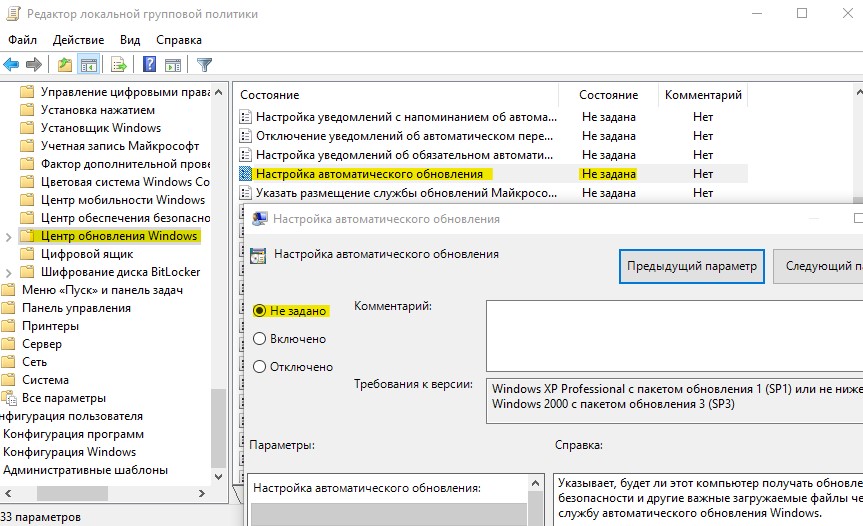Viewport: 863px width, 526px height.
Task: Click the tree pane scroll down arrow
Action: point(219,476)
